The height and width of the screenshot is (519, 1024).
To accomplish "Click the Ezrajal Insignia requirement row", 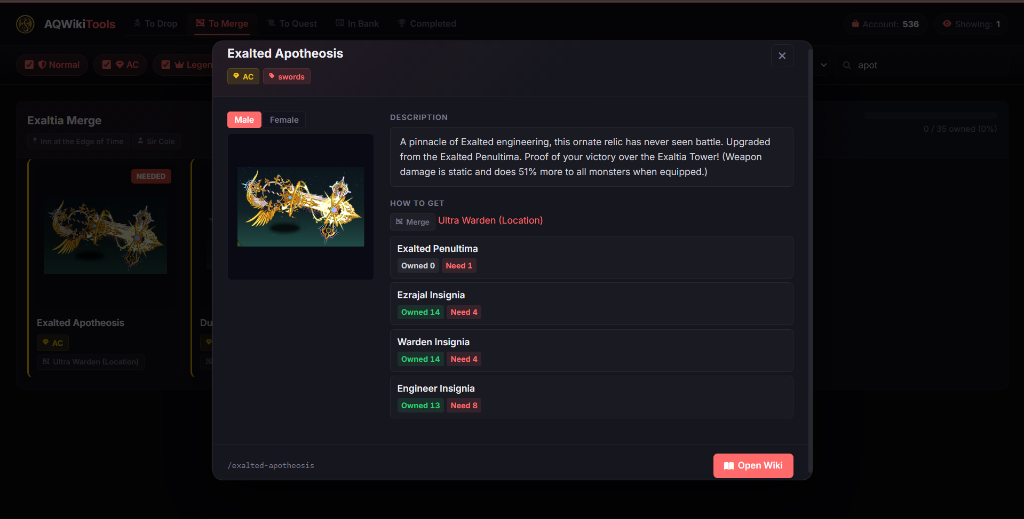I will tap(592, 304).
